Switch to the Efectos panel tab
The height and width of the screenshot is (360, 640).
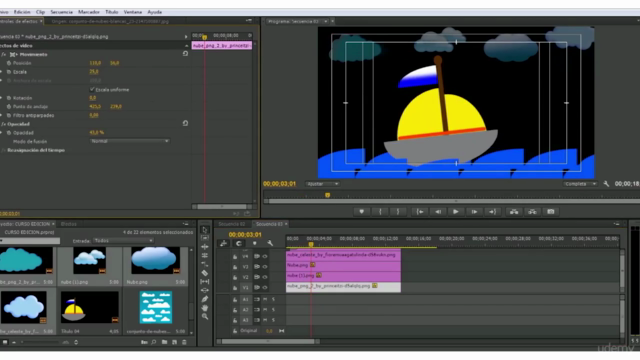pos(69,224)
